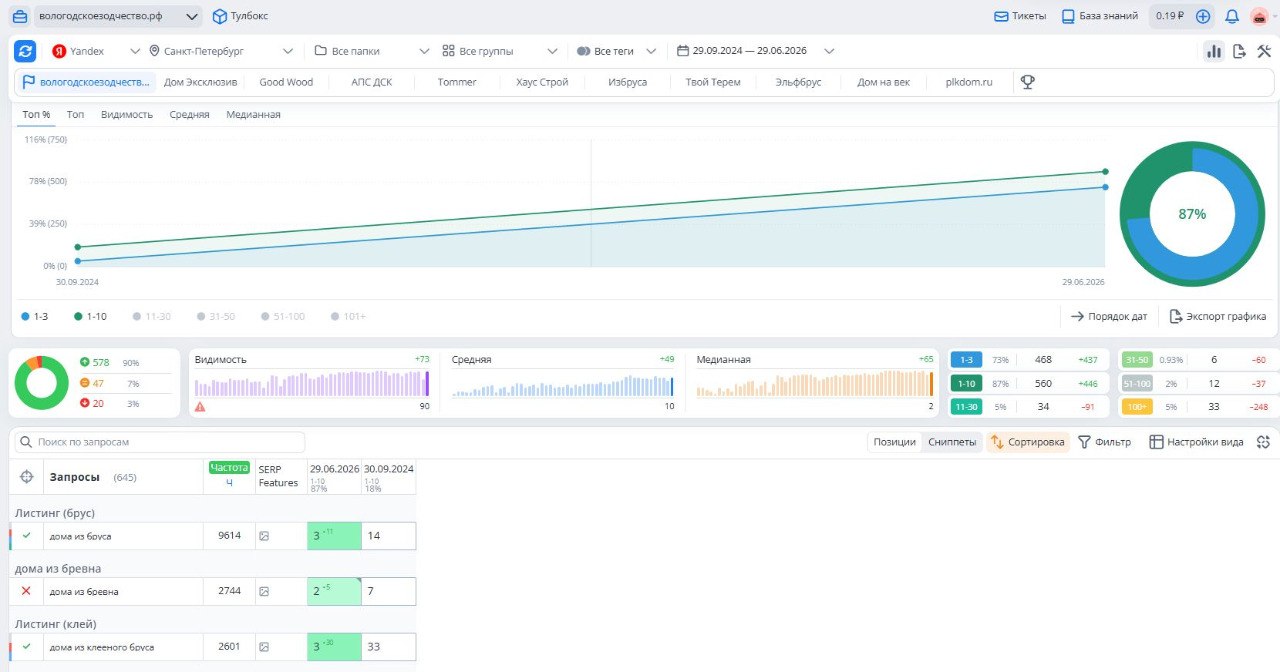Open База знаний
The image size is (1280, 672).
[x=1099, y=16]
